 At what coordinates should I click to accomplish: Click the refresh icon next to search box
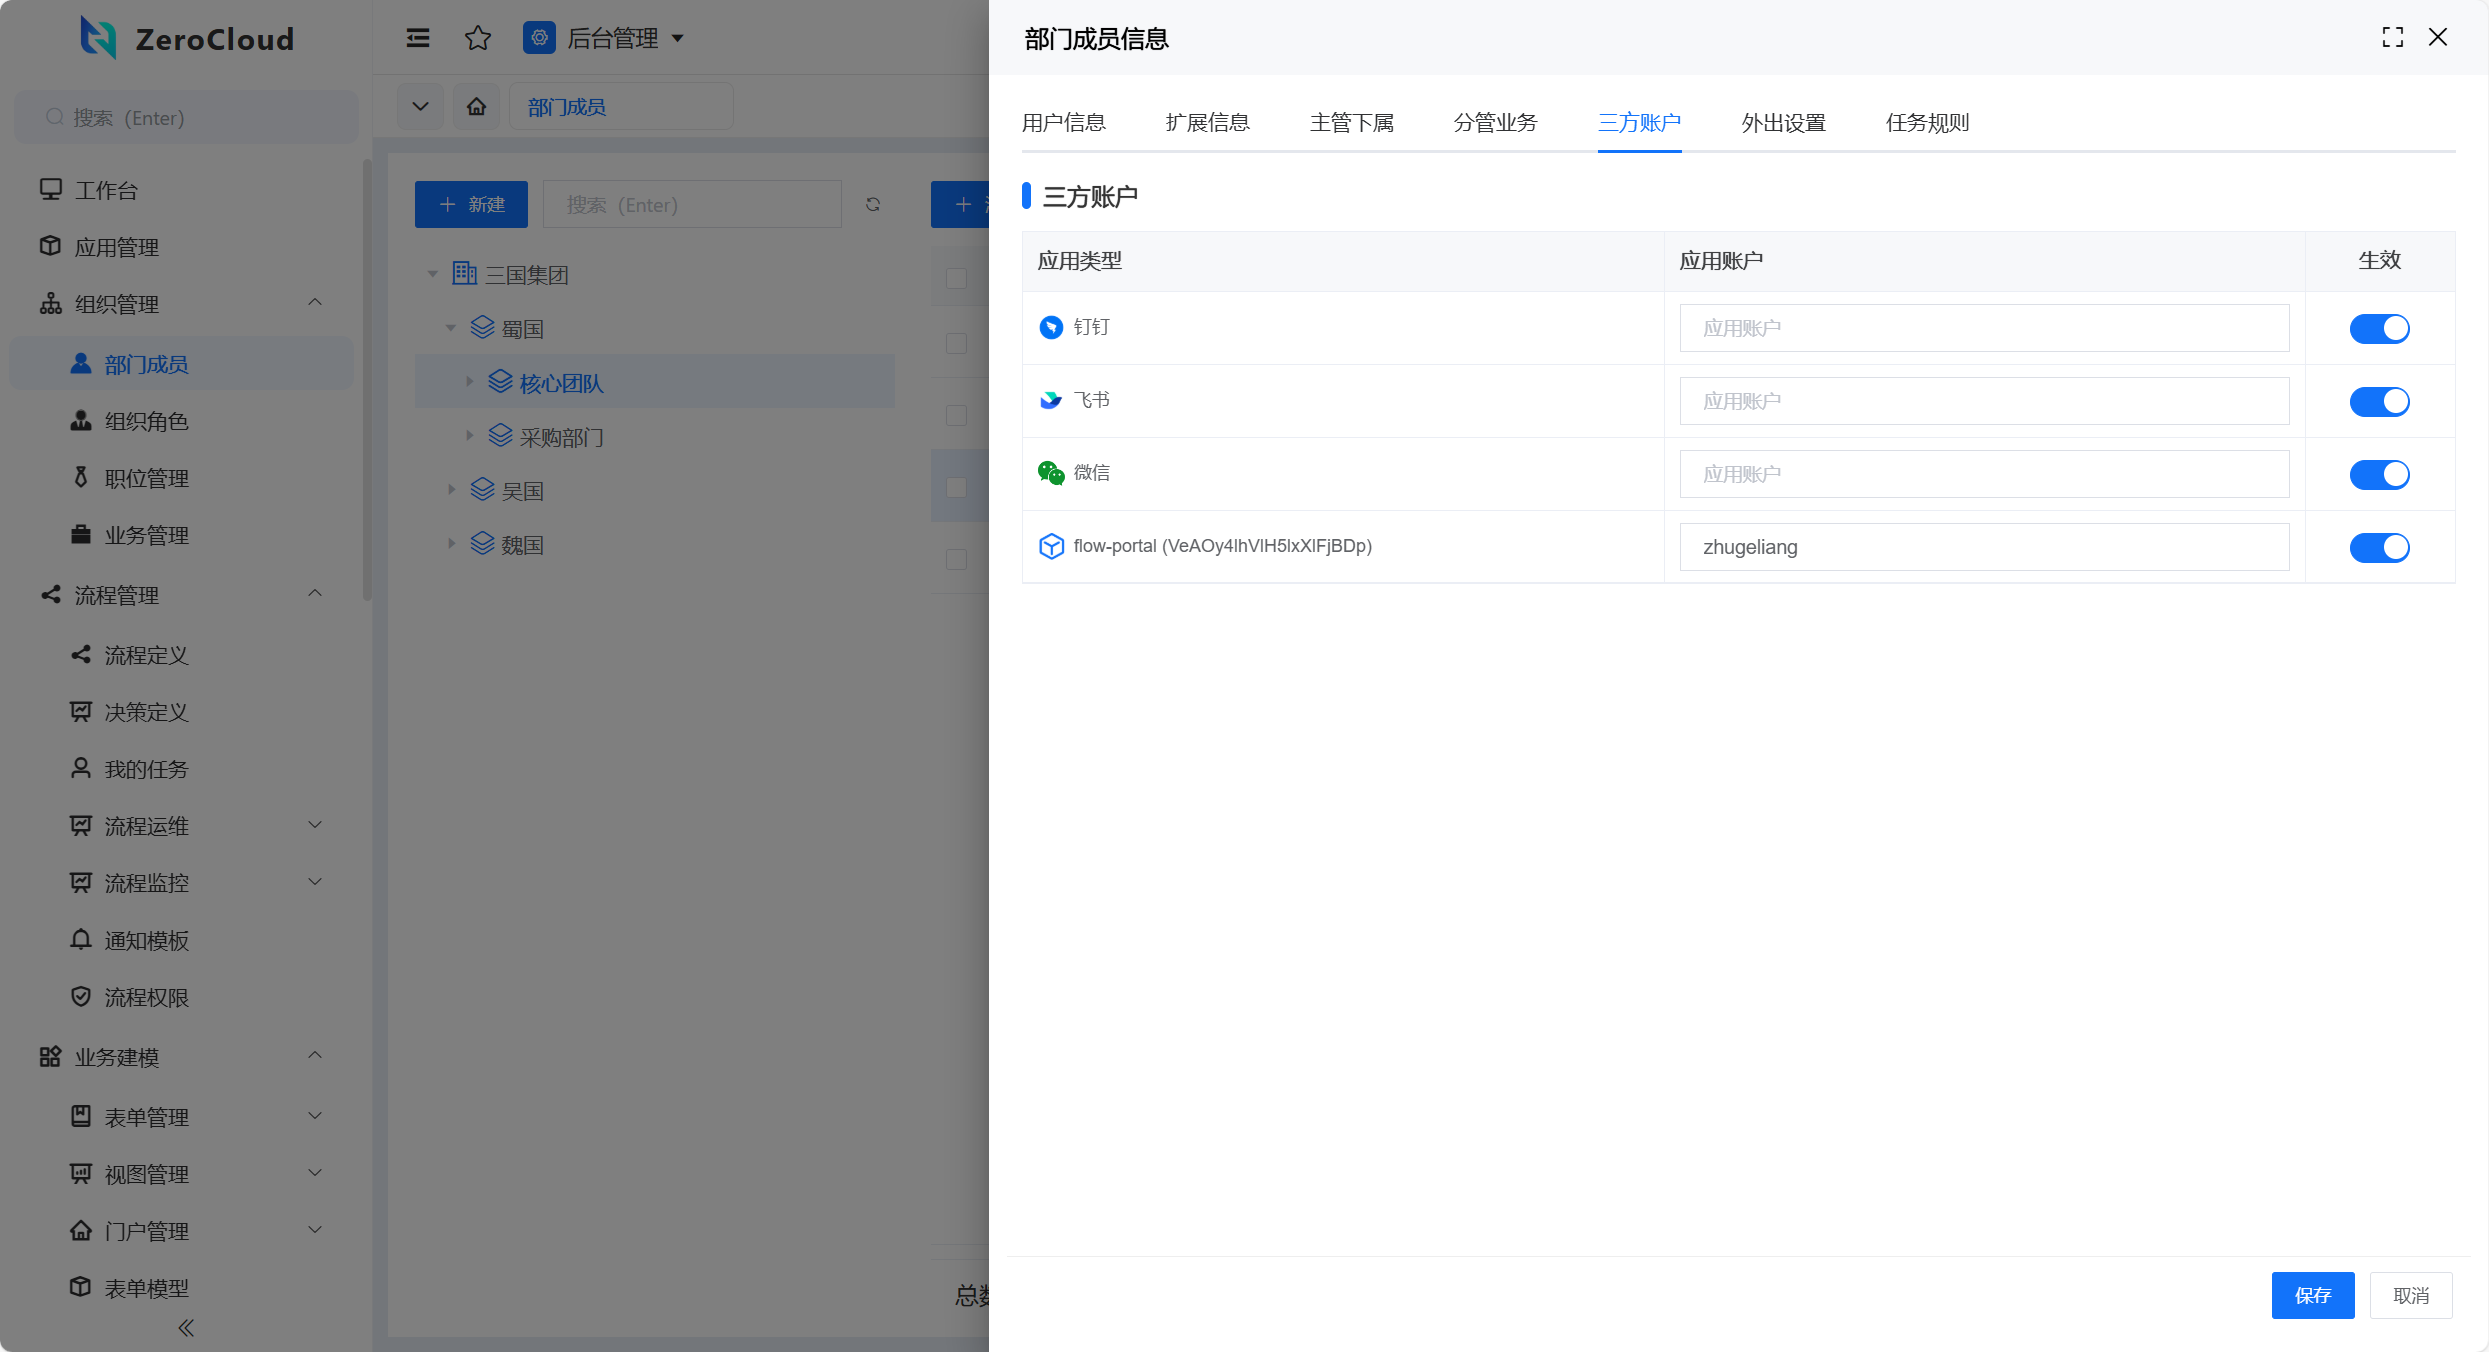pos(873,205)
